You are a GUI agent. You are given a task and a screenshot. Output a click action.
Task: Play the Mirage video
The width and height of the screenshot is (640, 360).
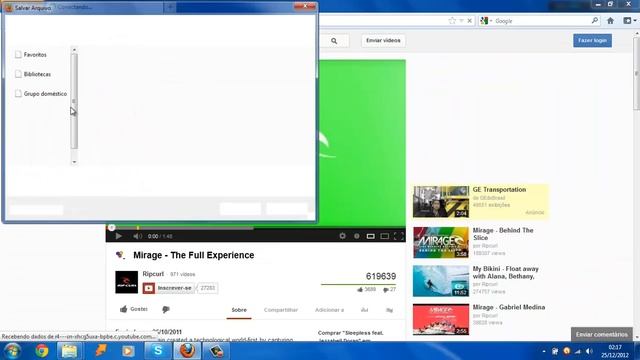[118, 236]
